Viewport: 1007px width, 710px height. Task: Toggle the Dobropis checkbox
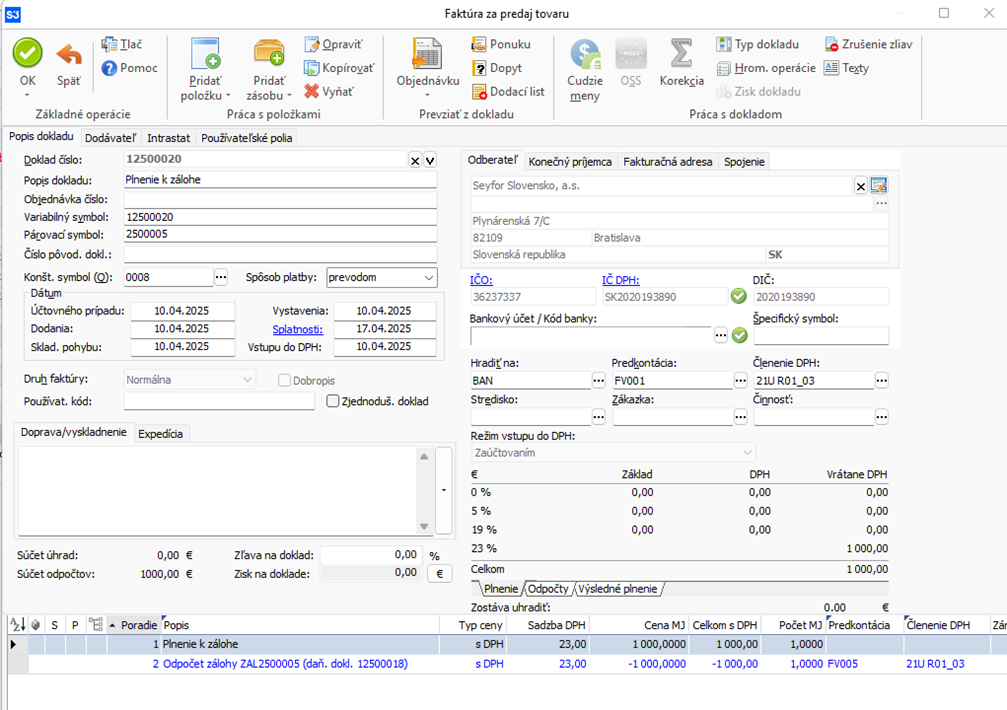point(284,380)
